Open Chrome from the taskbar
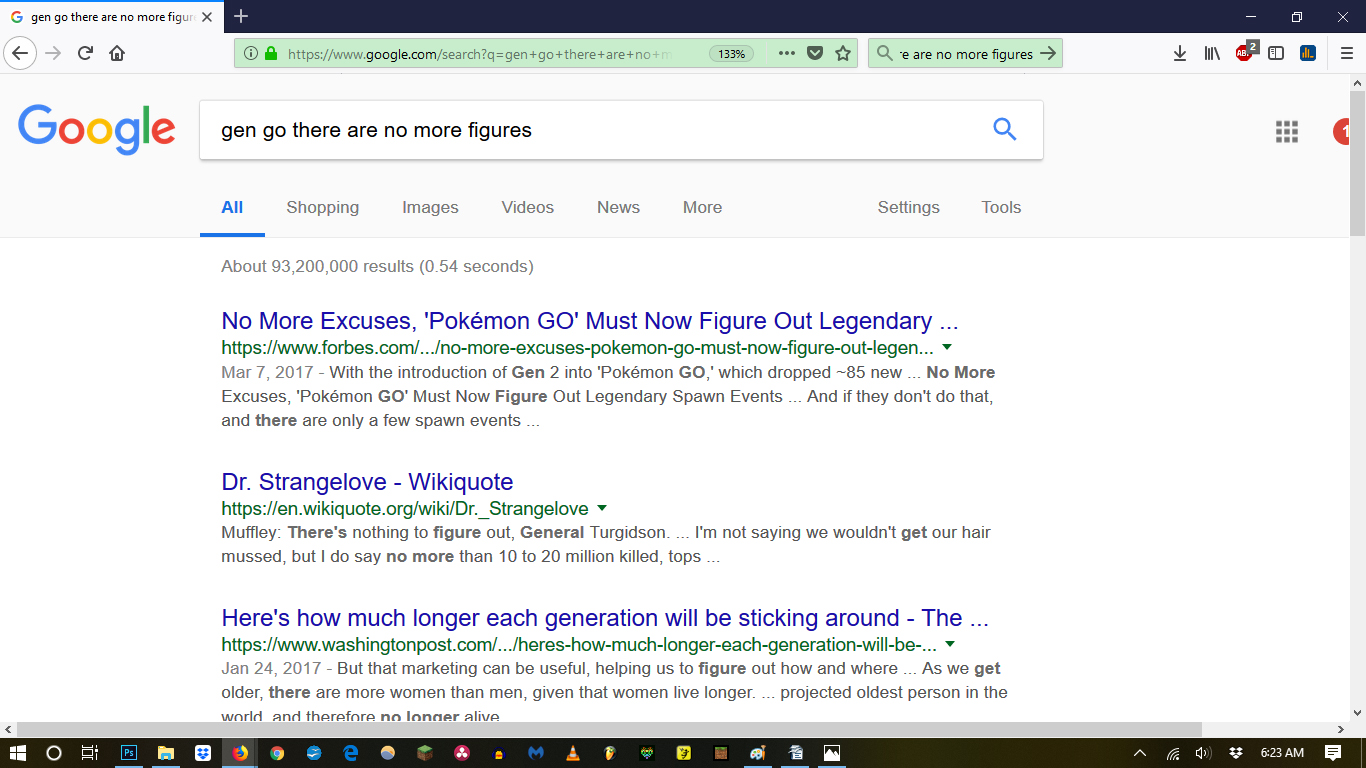The height and width of the screenshot is (768, 1366). (277, 753)
